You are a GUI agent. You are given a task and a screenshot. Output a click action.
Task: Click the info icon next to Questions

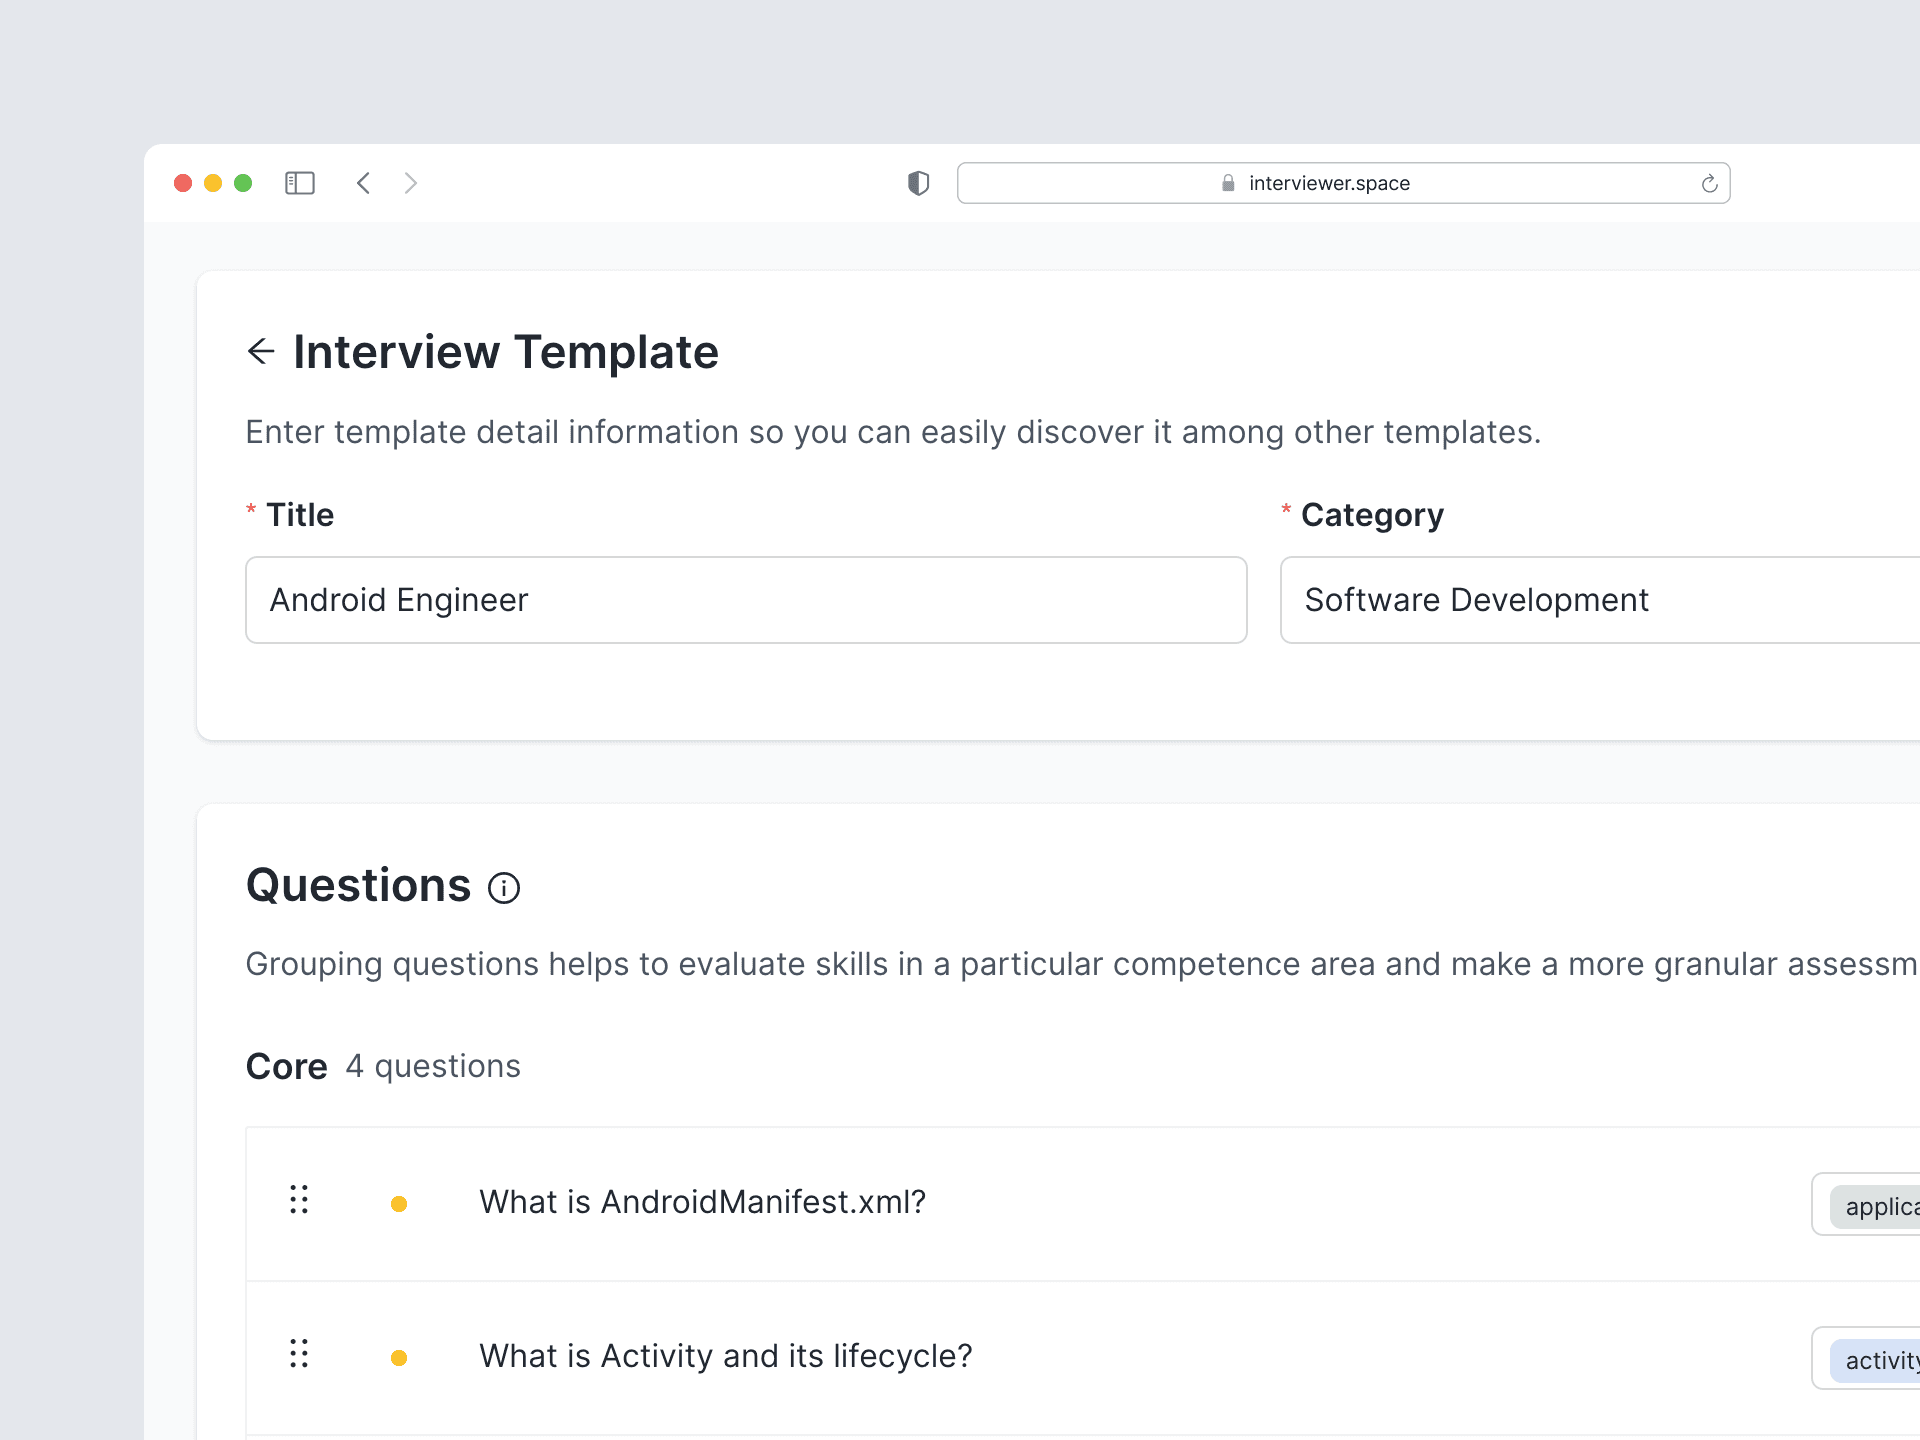(x=504, y=888)
